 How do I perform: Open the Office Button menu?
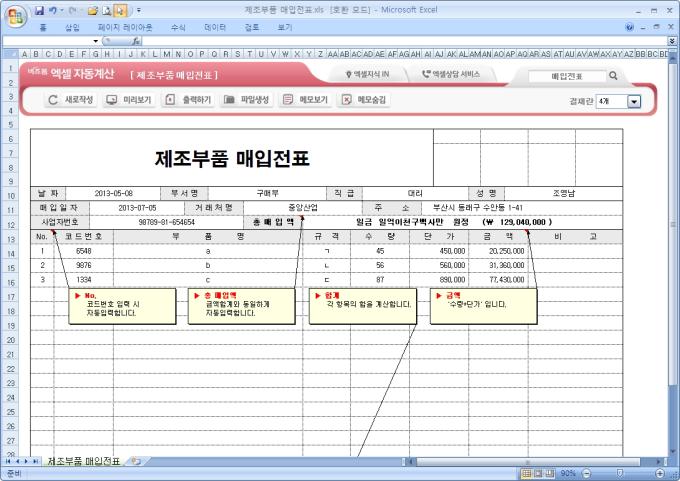coord(16,16)
